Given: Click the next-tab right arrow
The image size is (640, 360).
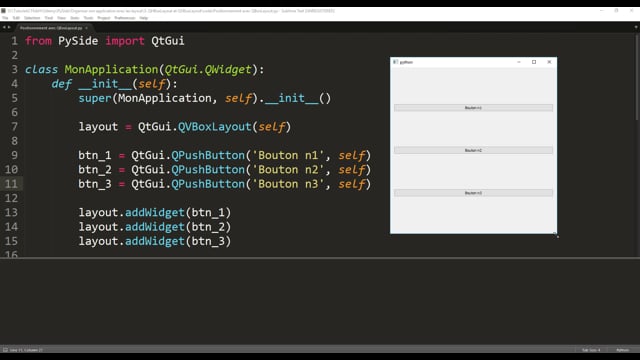Looking at the screenshot, I should (9, 27).
